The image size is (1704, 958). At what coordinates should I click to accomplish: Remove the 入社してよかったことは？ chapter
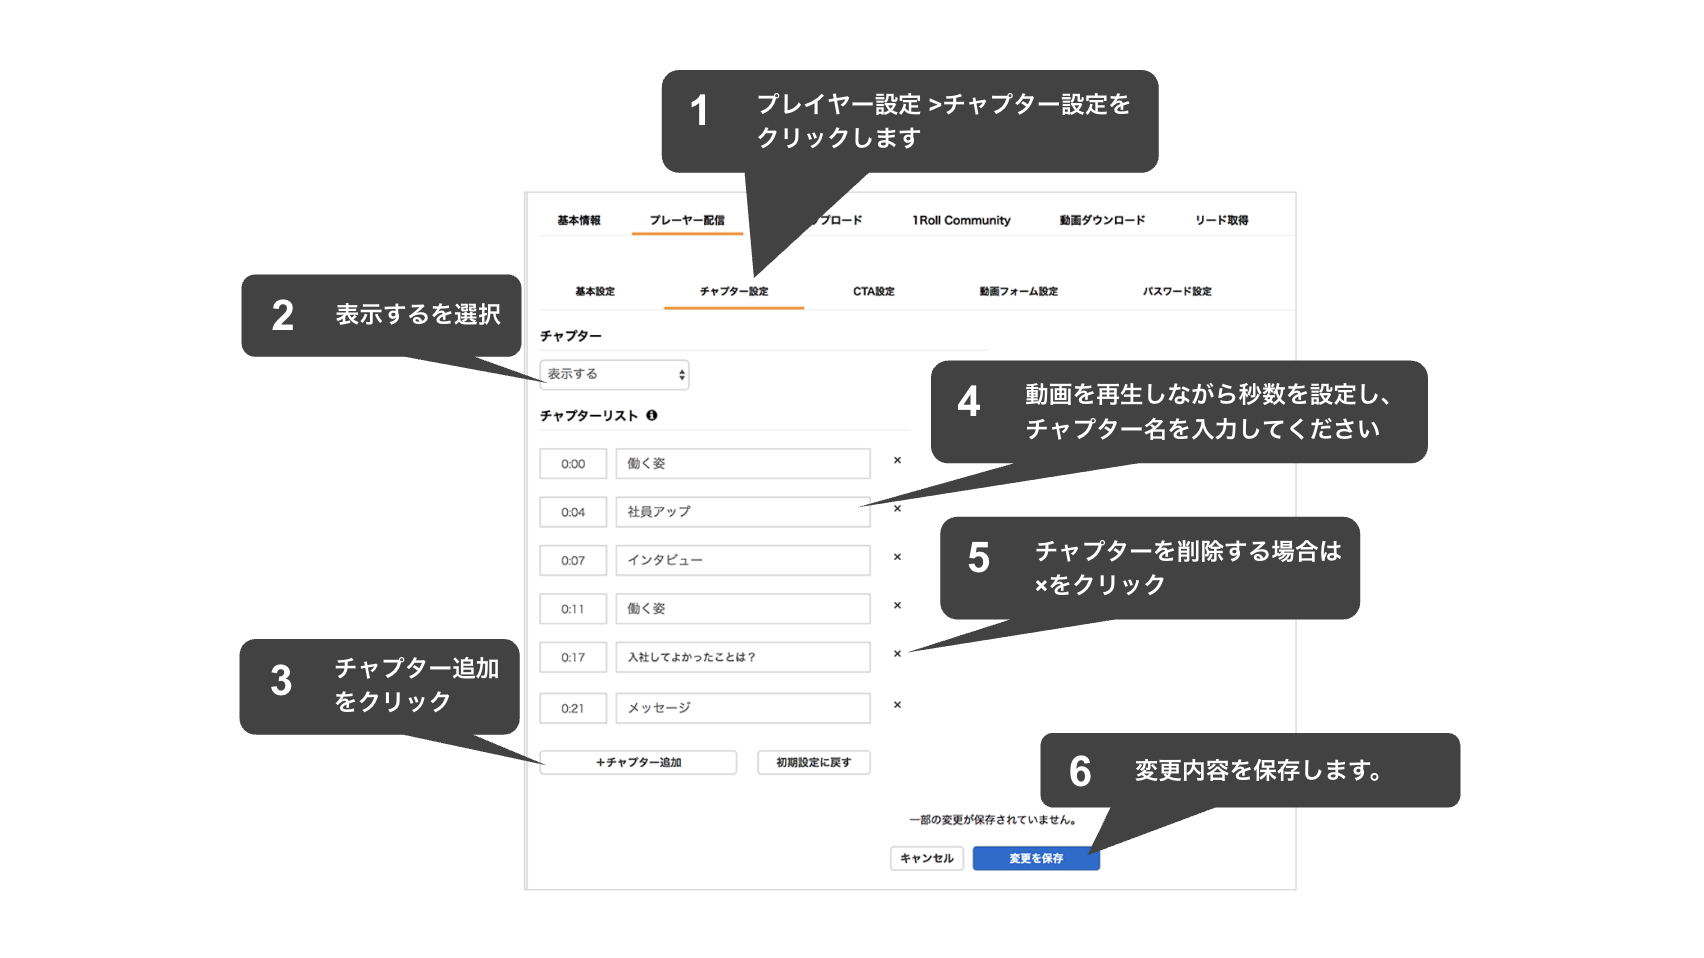898,655
